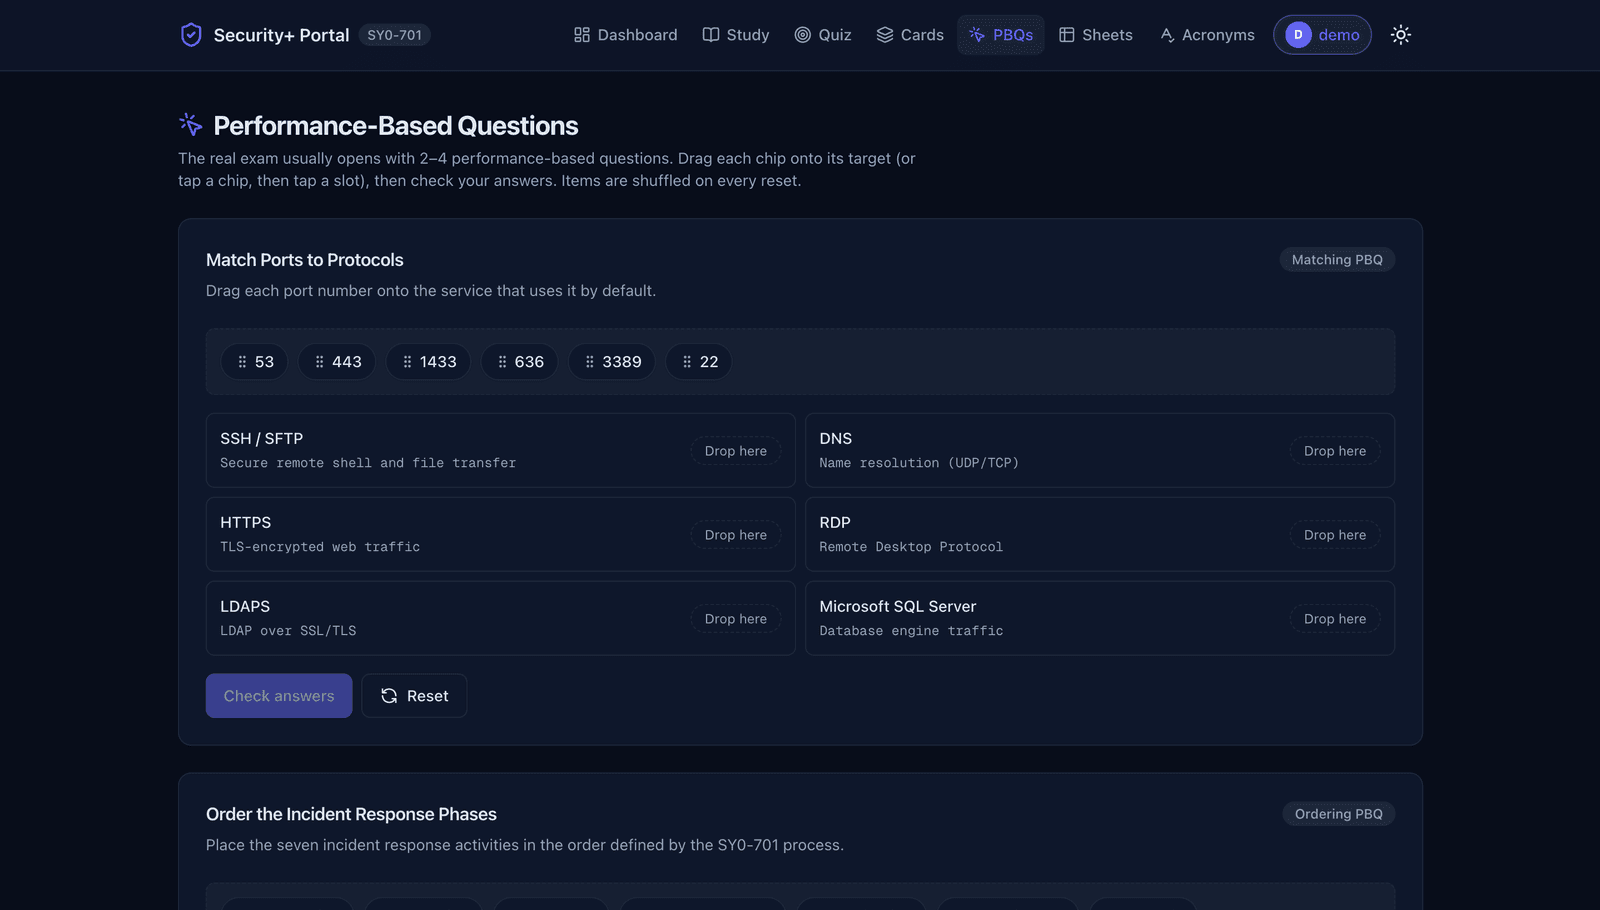Click the Sheets table icon
Screen dimensions: 1600x910
point(1067,35)
